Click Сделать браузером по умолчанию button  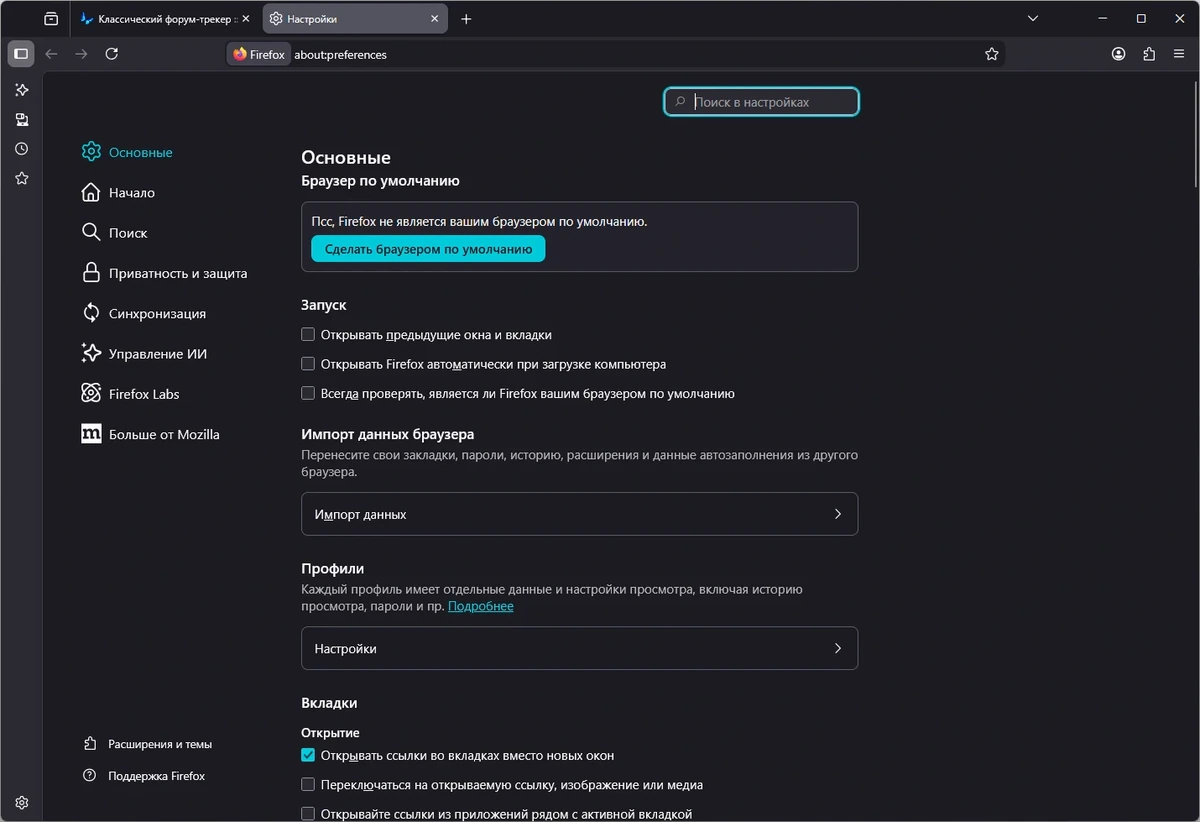[428, 249]
